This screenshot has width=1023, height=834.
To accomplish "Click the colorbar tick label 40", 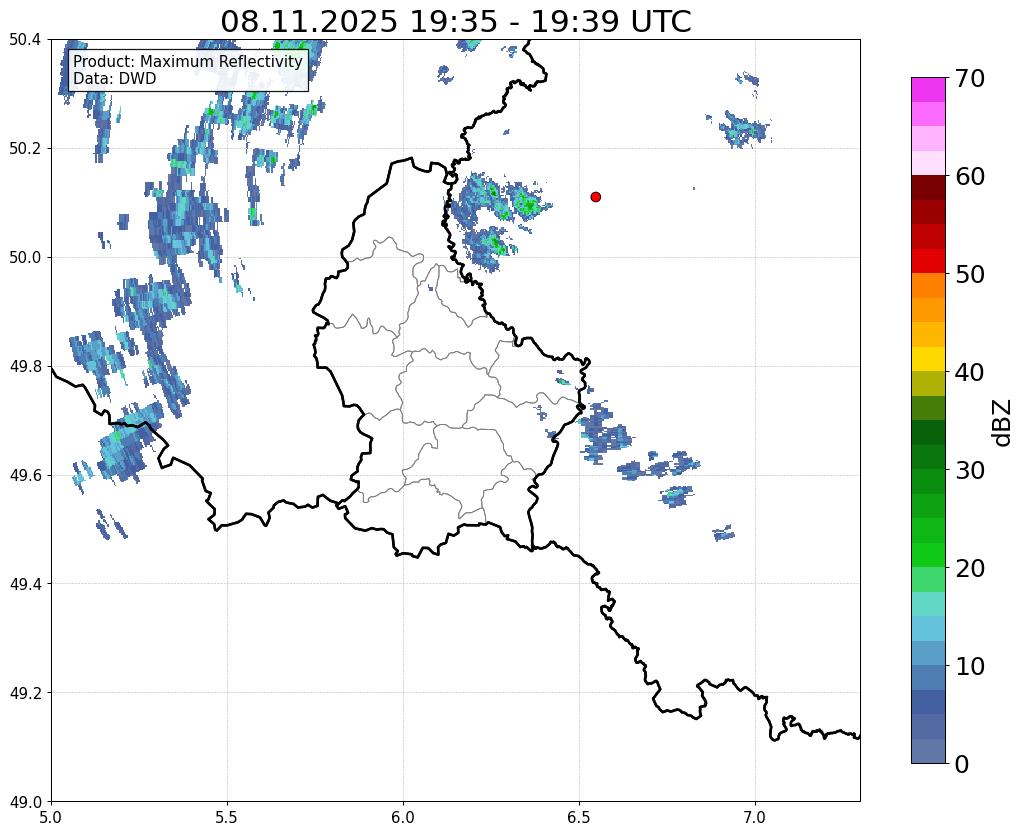I will coord(970,372).
